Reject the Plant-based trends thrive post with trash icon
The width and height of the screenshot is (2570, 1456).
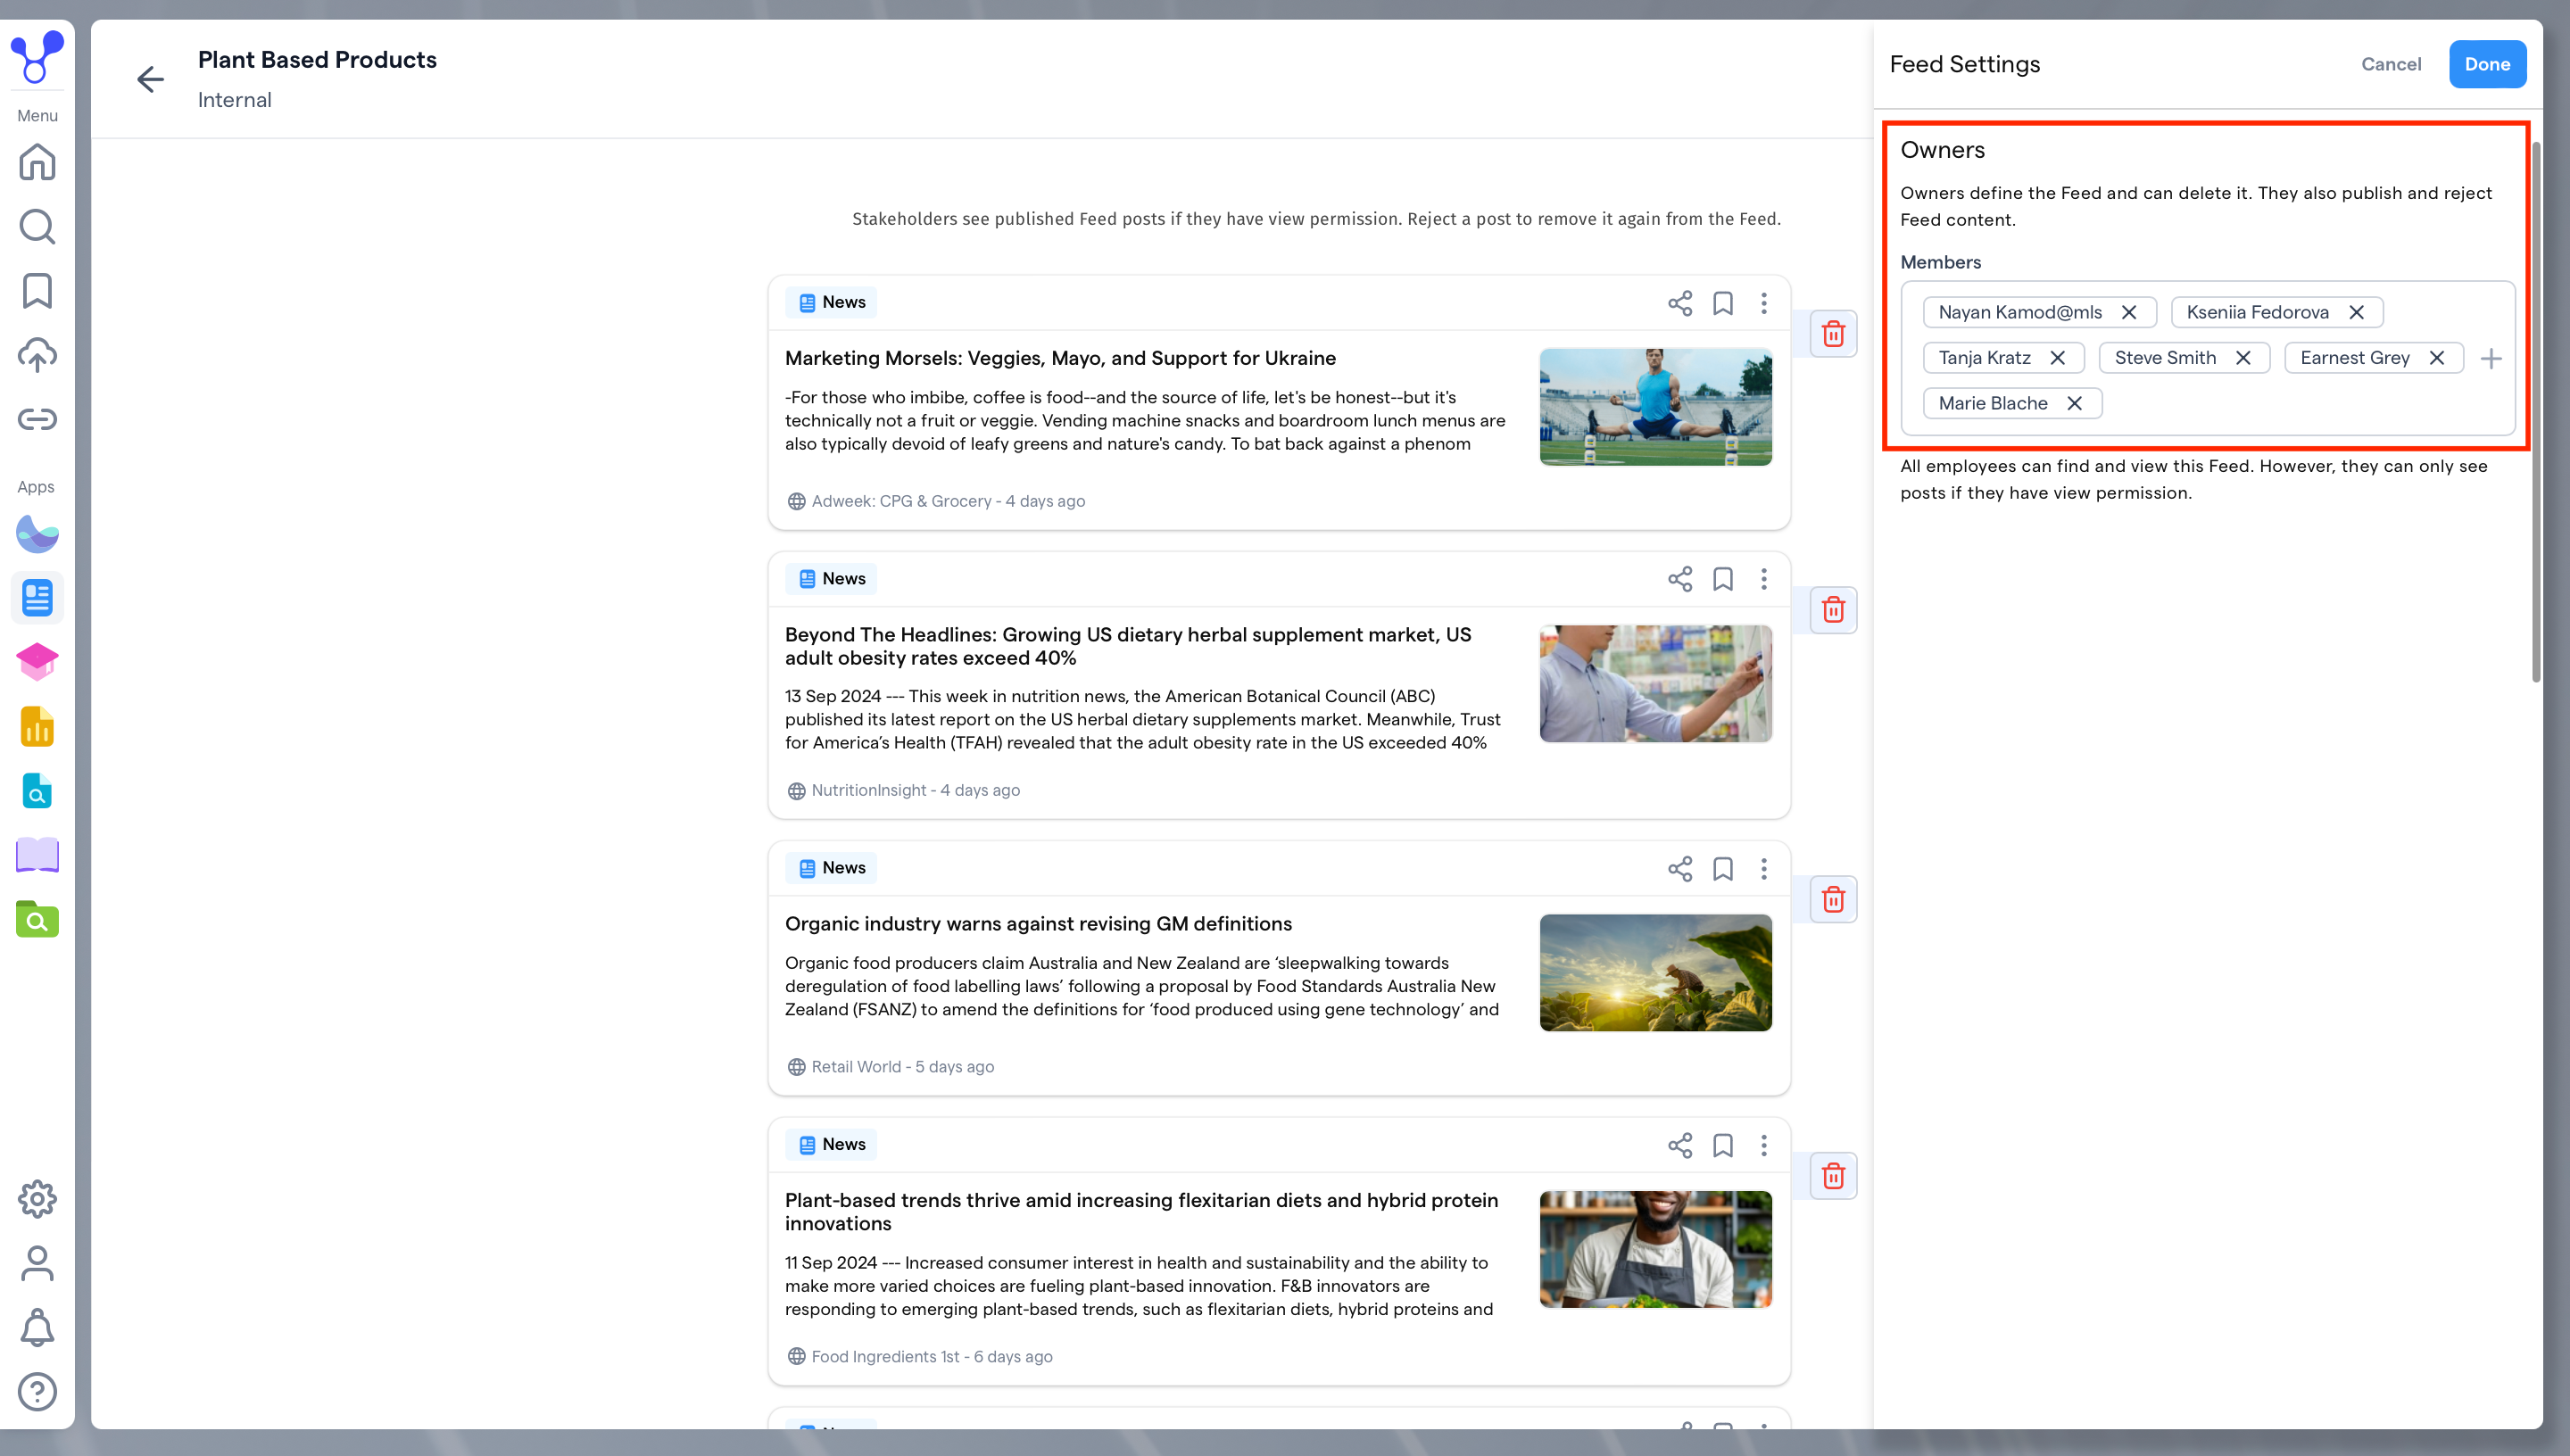pos(1833,1175)
